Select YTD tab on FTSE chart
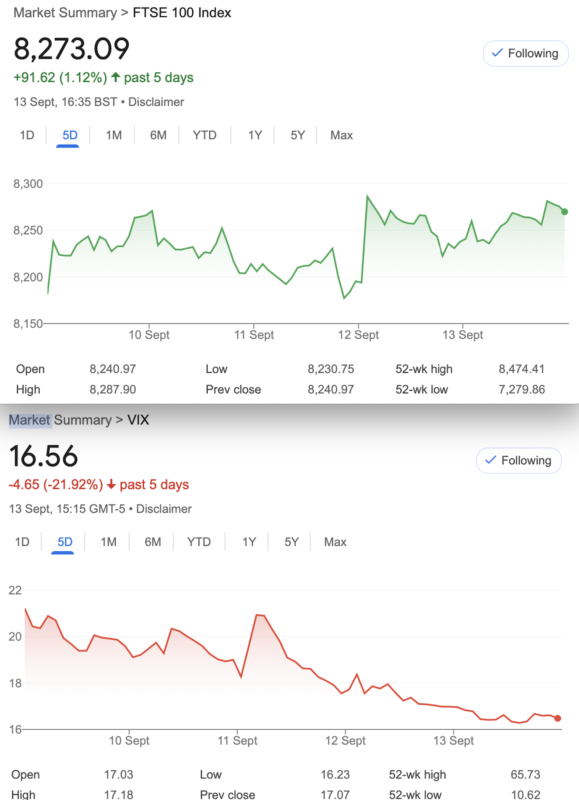 (205, 135)
